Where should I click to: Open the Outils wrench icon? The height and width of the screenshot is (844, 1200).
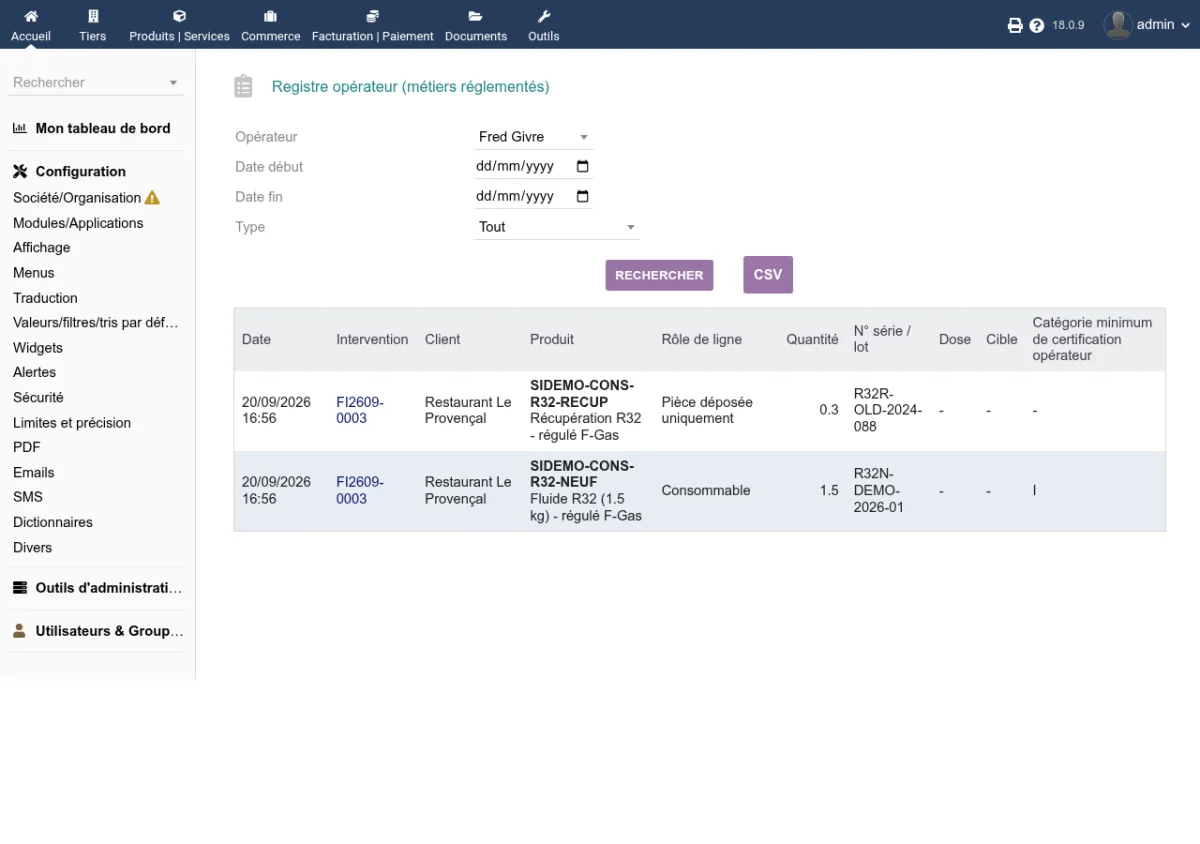tap(544, 16)
